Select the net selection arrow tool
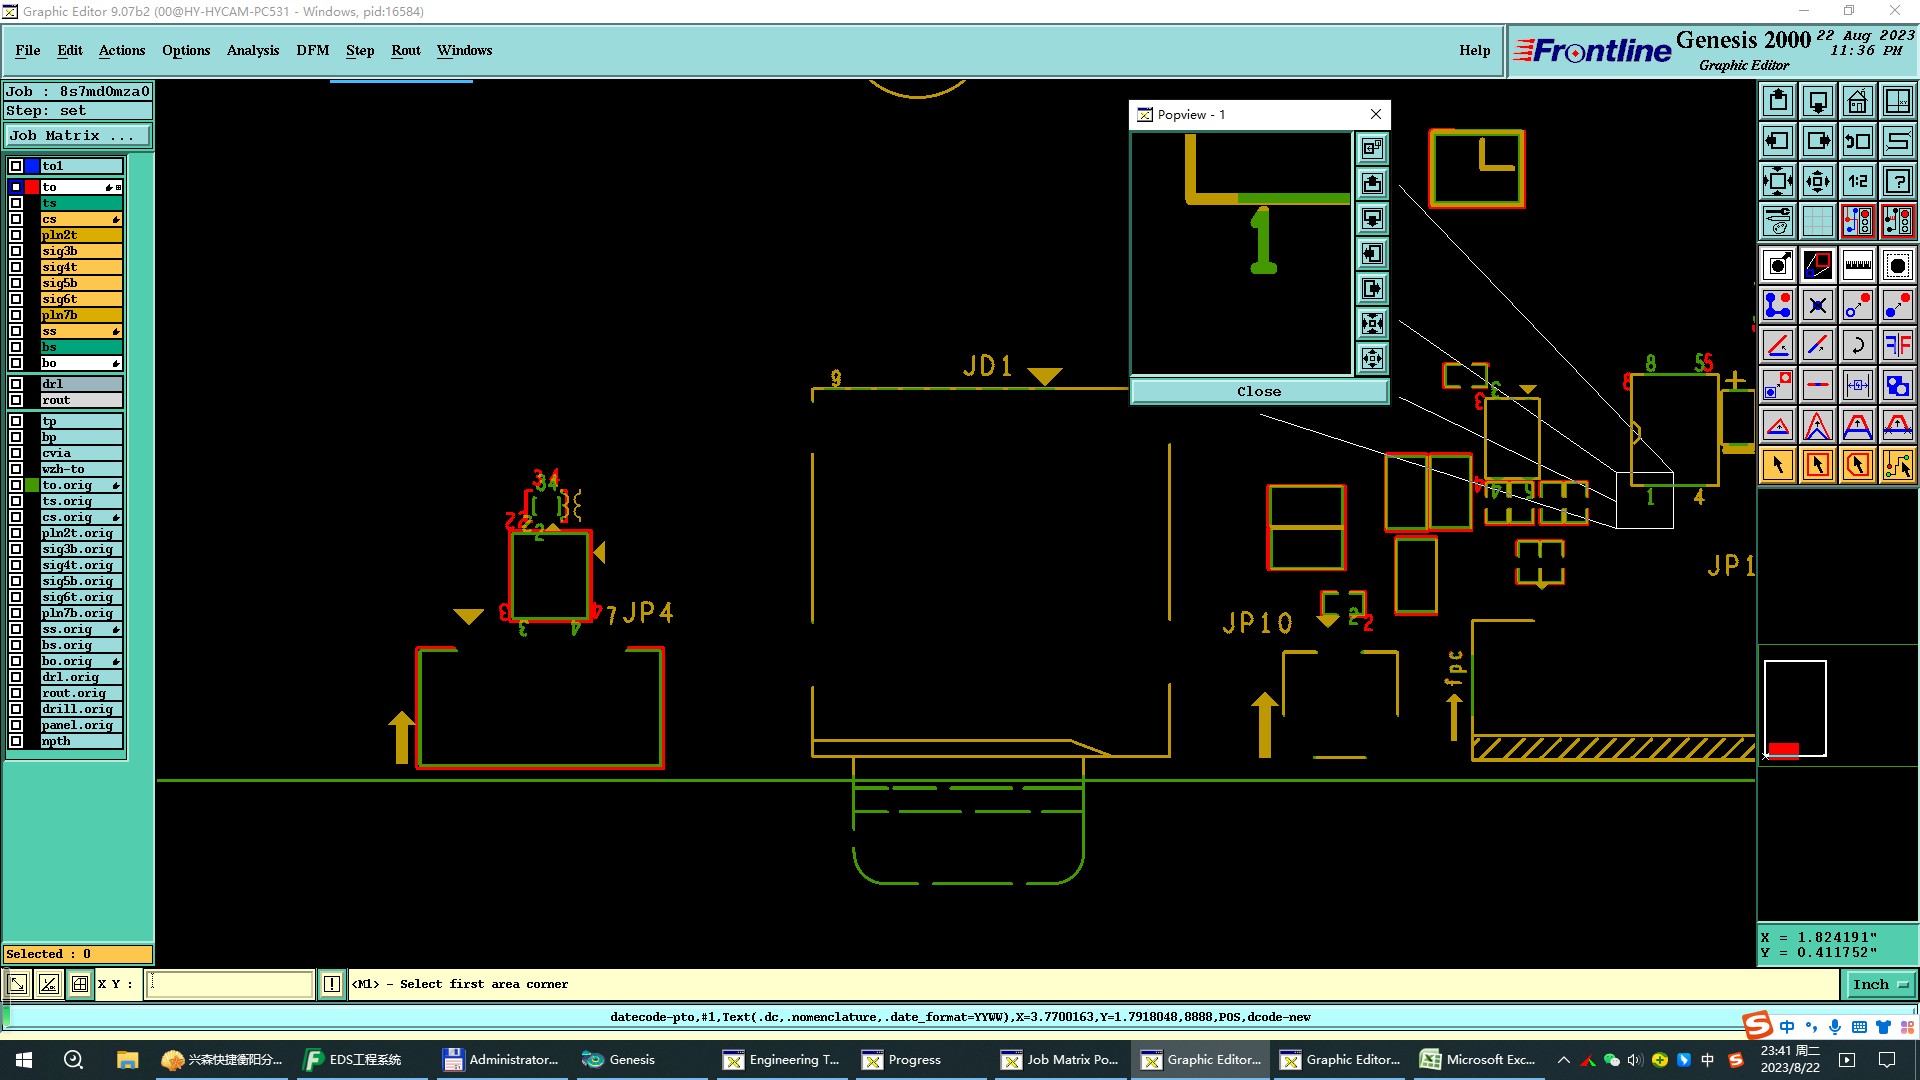This screenshot has height=1080, width=1920. (1897, 465)
